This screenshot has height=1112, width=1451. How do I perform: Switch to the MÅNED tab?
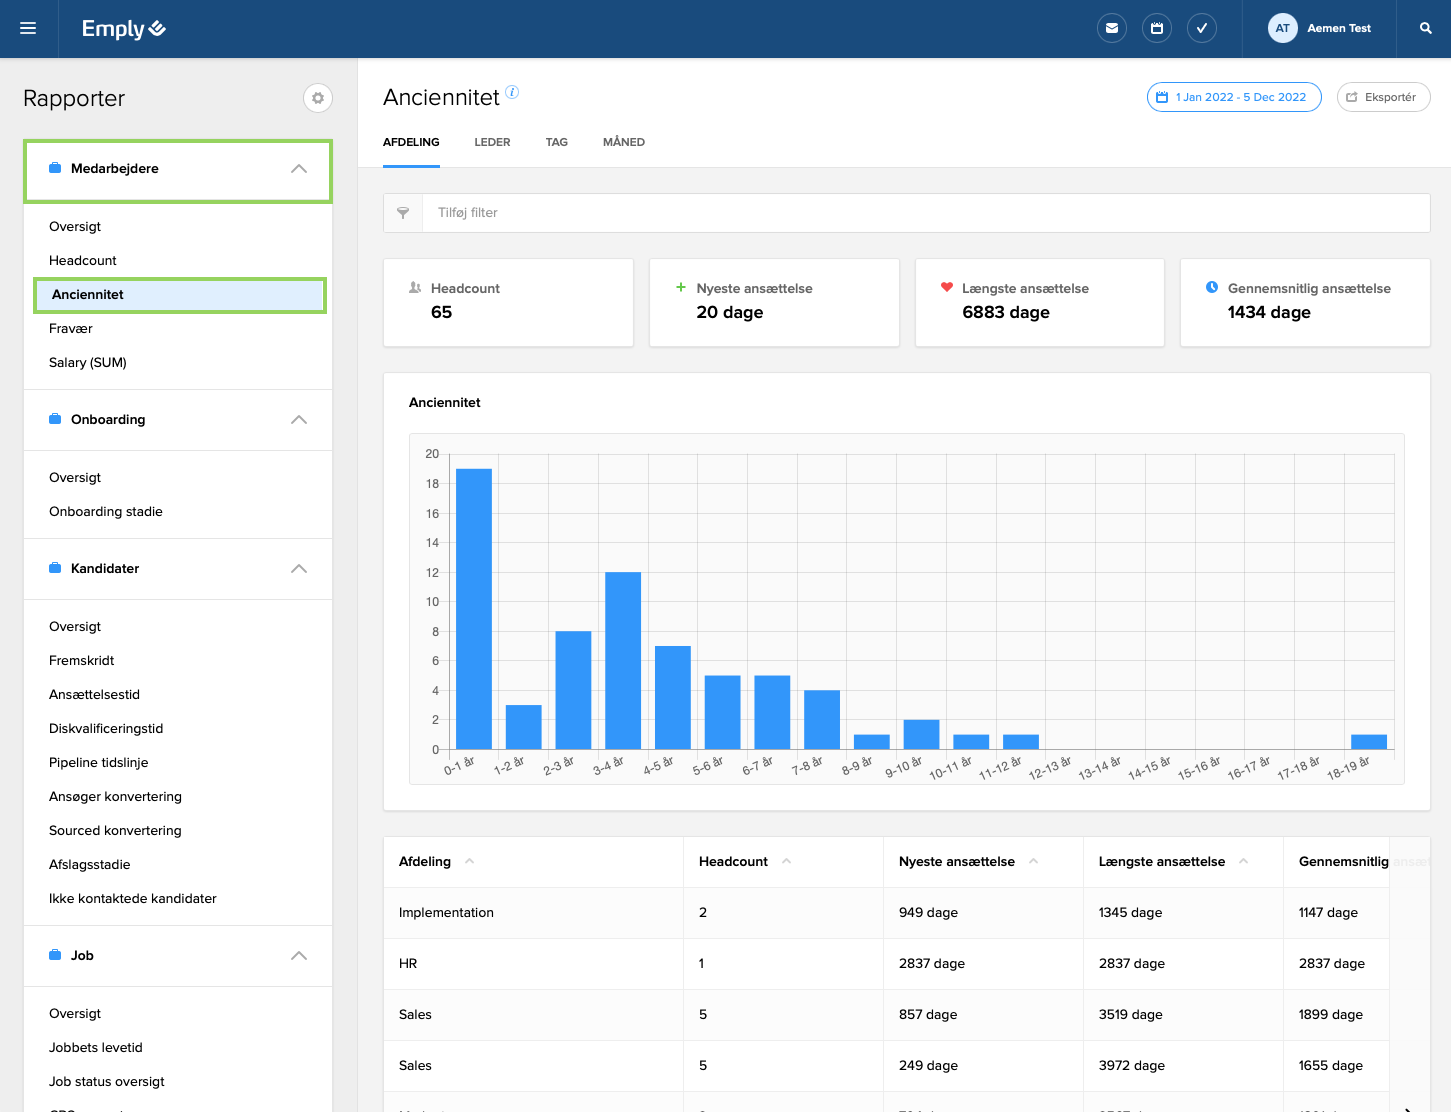623,142
